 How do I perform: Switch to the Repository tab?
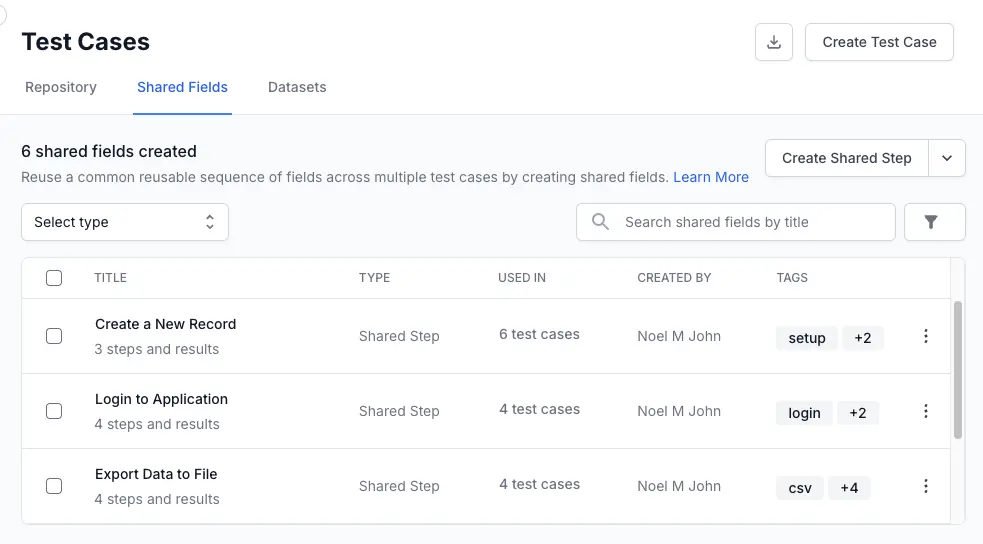pyautogui.click(x=61, y=87)
